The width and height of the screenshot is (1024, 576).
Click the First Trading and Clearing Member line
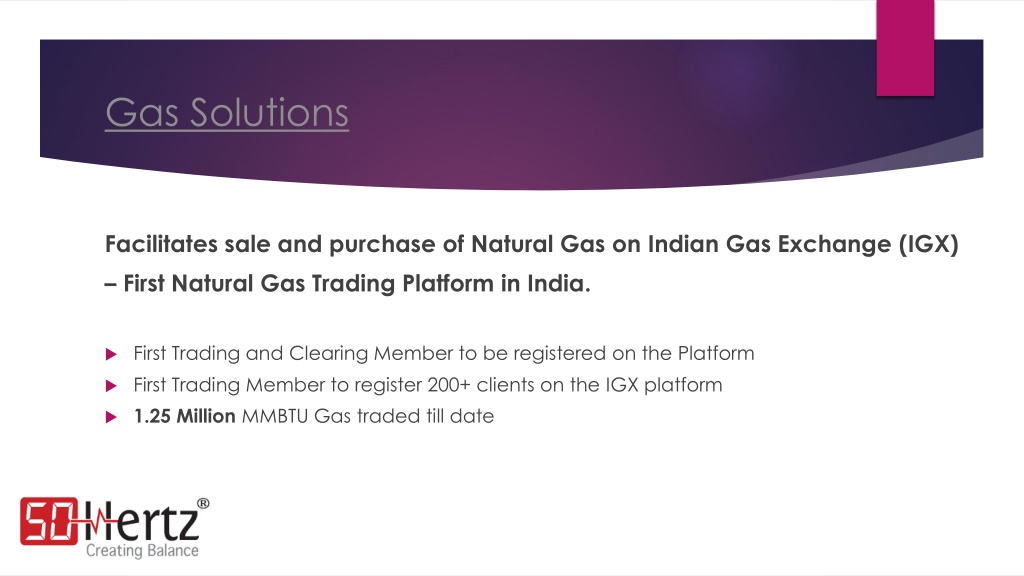pos(443,353)
